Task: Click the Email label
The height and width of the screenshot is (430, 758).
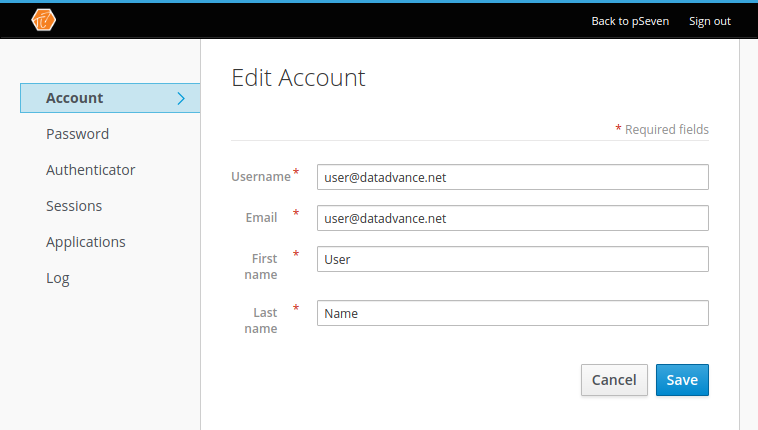Action: pyautogui.click(x=262, y=218)
